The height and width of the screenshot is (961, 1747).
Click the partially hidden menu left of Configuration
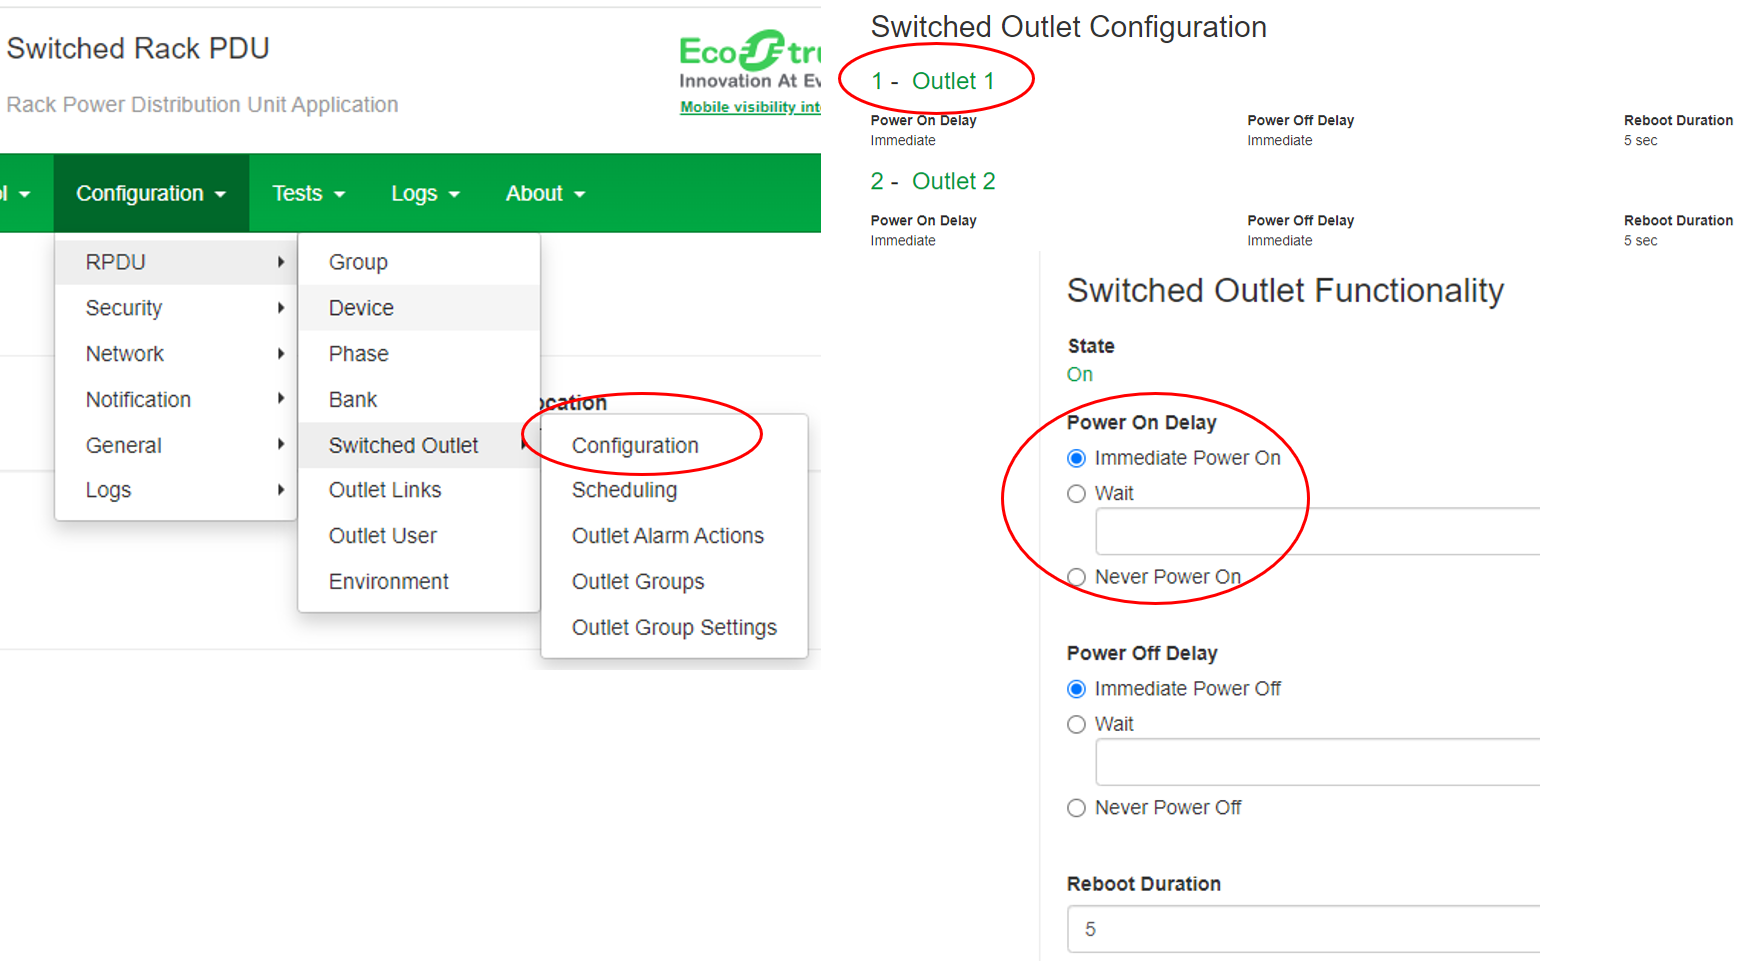coord(18,193)
